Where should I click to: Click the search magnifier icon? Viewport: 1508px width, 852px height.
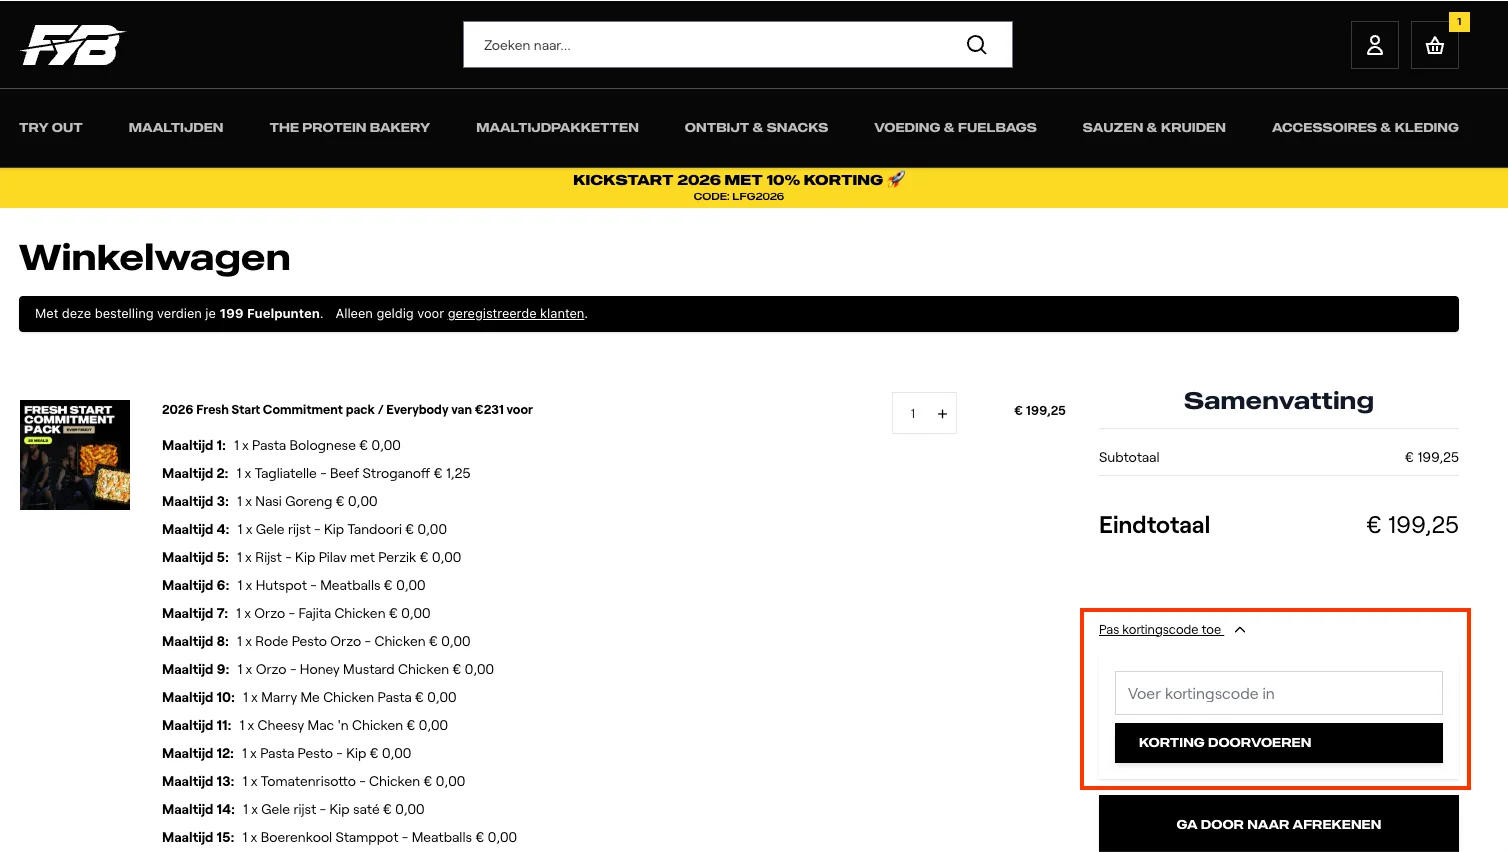(x=976, y=45)
